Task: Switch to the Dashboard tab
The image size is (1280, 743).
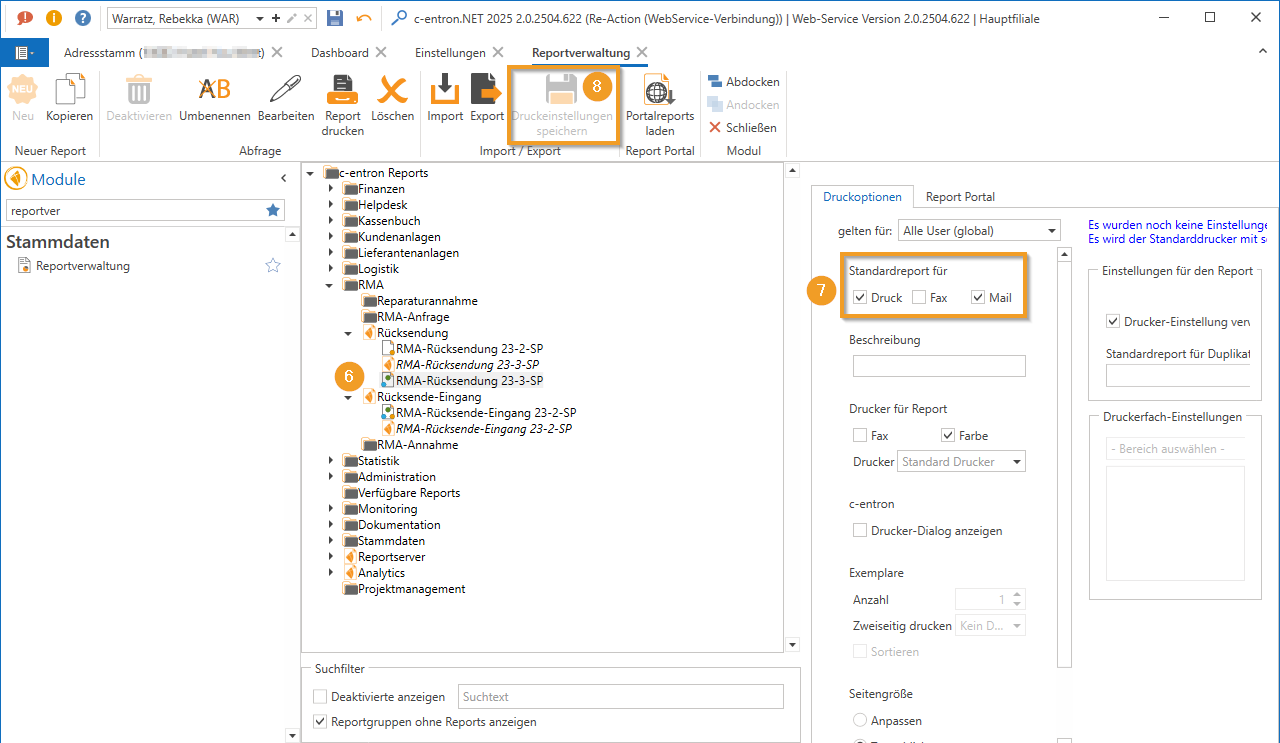Action: 339,53
